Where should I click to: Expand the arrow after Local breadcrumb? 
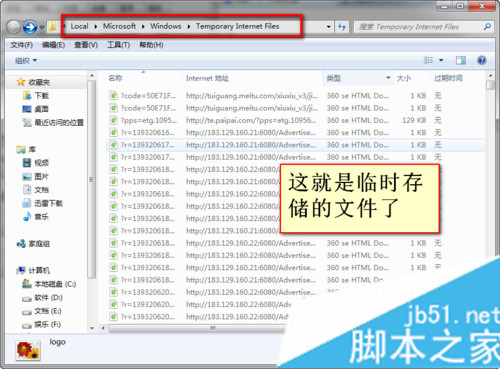[x=96, y=26]
